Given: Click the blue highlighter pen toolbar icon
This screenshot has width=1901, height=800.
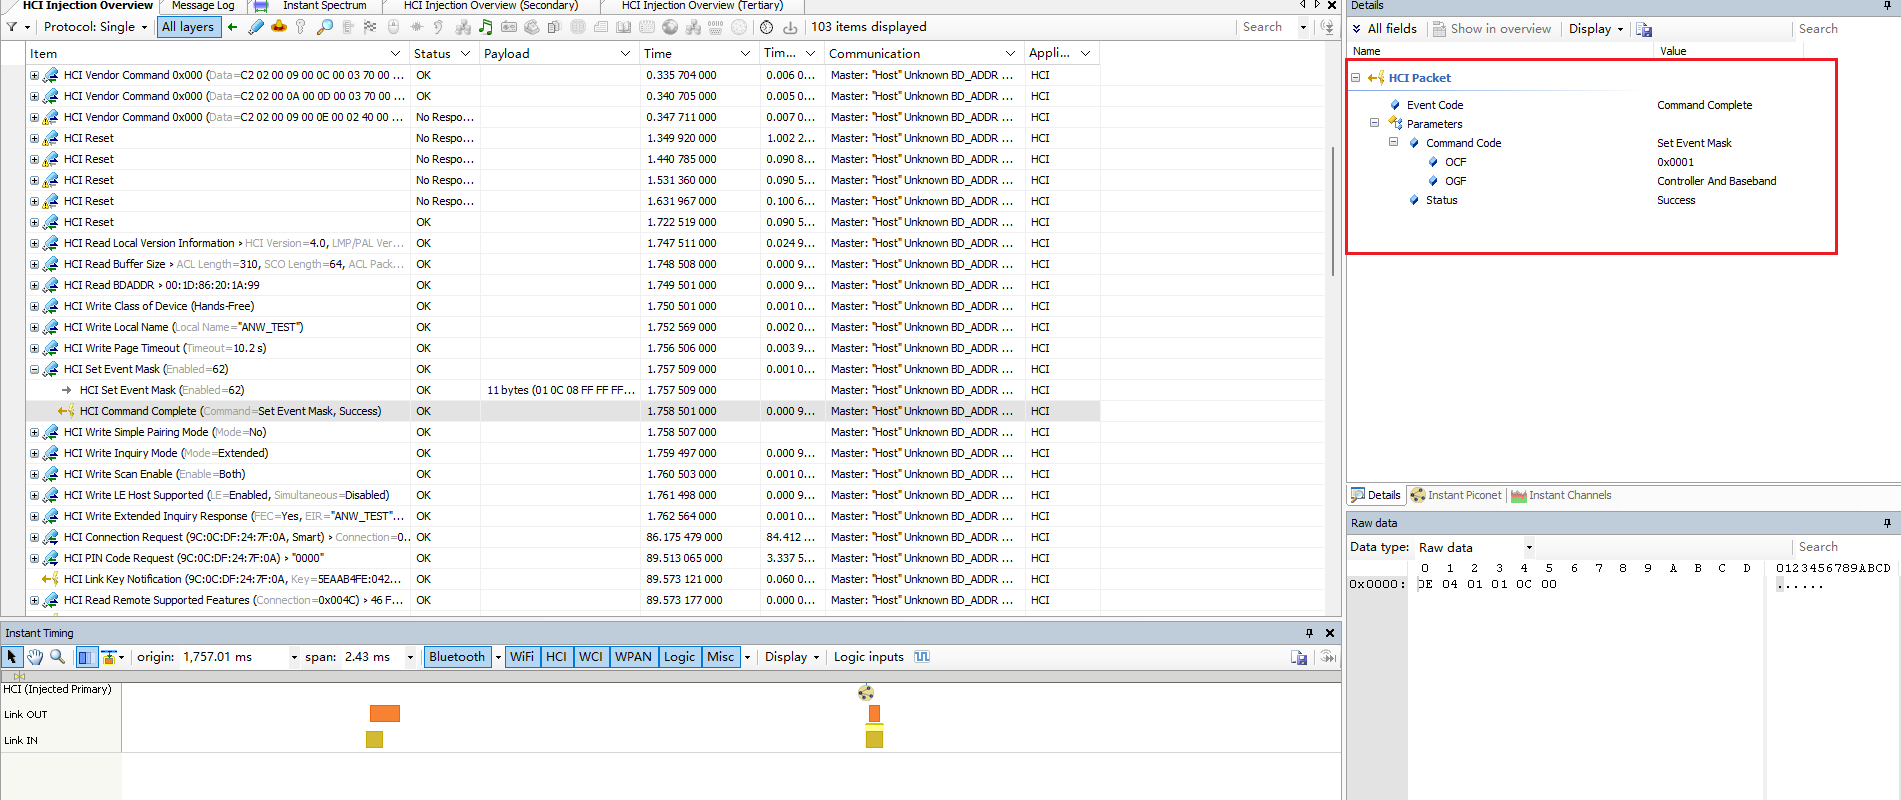Looking at the screenshot, I should pyautogui.click(x=256, y=27).
